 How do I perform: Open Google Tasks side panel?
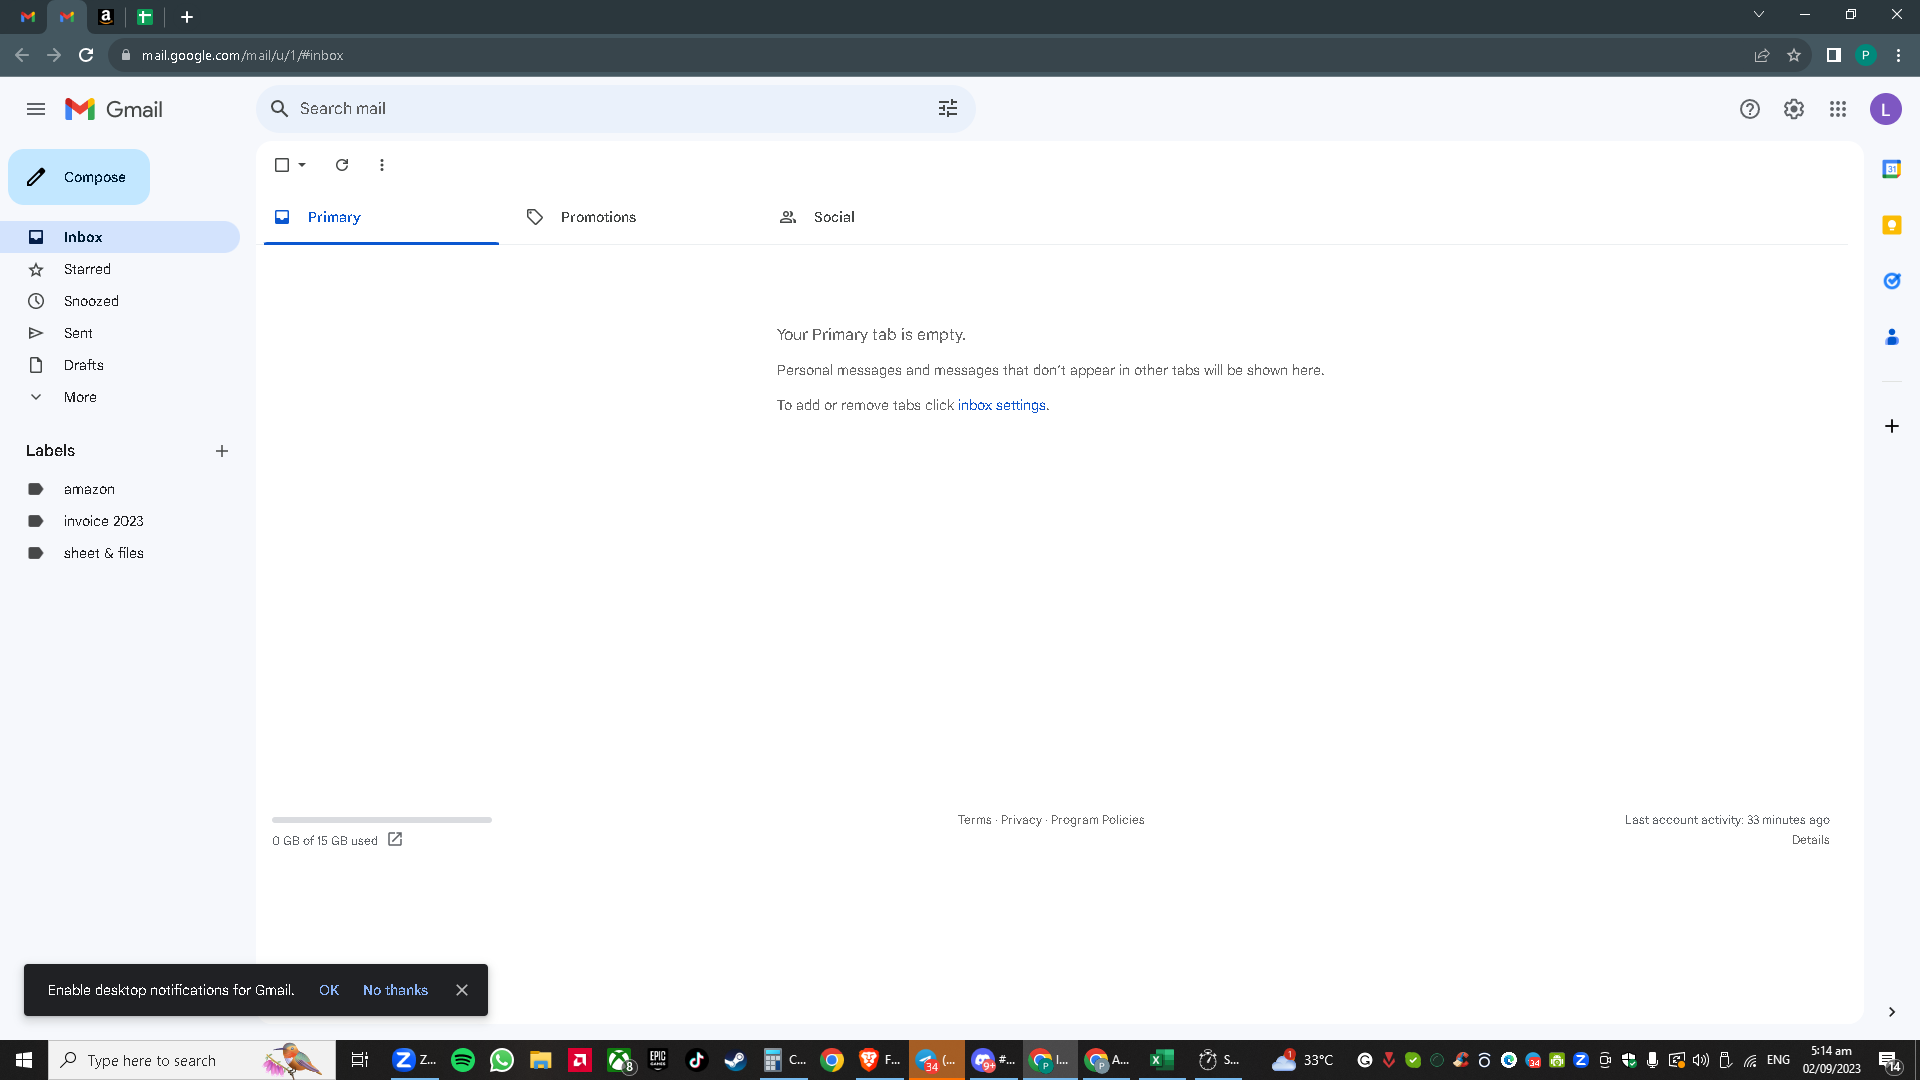coord(1892,281)
